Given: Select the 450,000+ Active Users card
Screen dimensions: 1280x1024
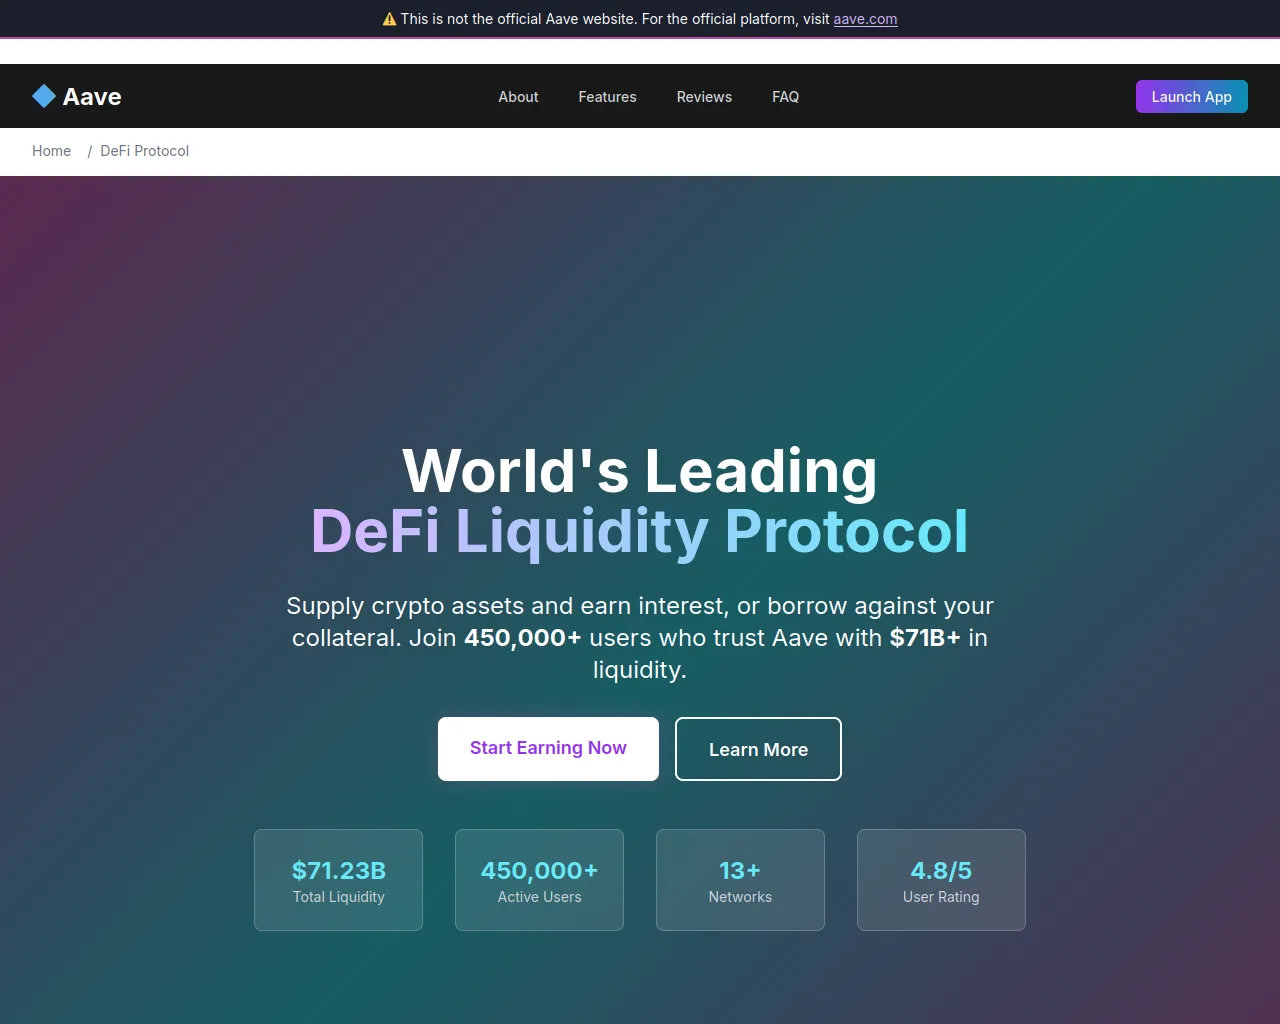Looking at the screenshot, I should (539, 880).
